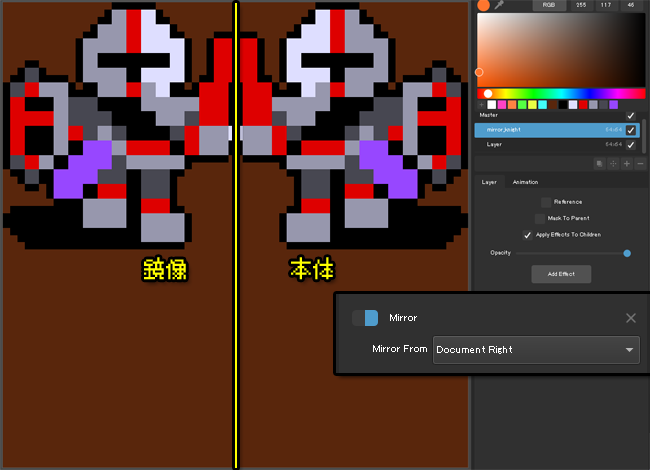Select the red palette swatch

(583, 105)
